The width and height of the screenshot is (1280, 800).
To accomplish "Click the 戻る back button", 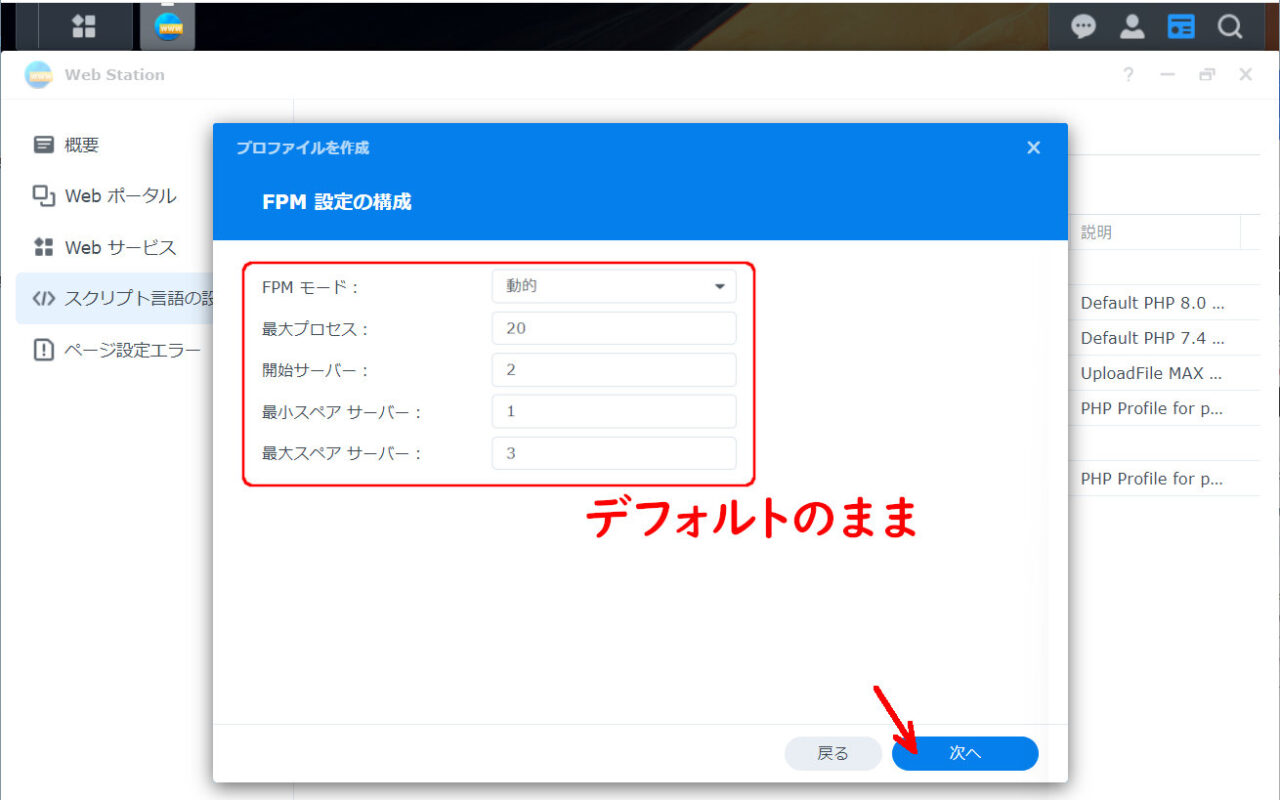I will click(833, 753).
